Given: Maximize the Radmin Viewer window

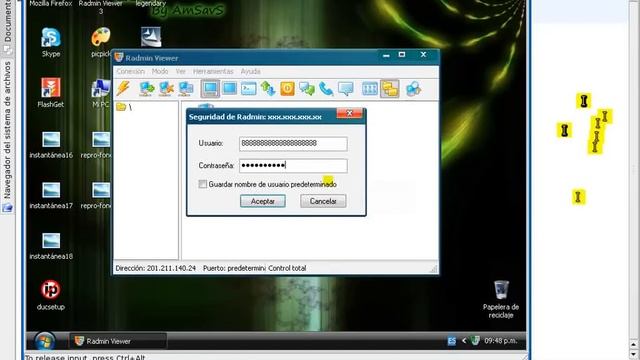Looking at the screenshot, I should click(402, 55).
